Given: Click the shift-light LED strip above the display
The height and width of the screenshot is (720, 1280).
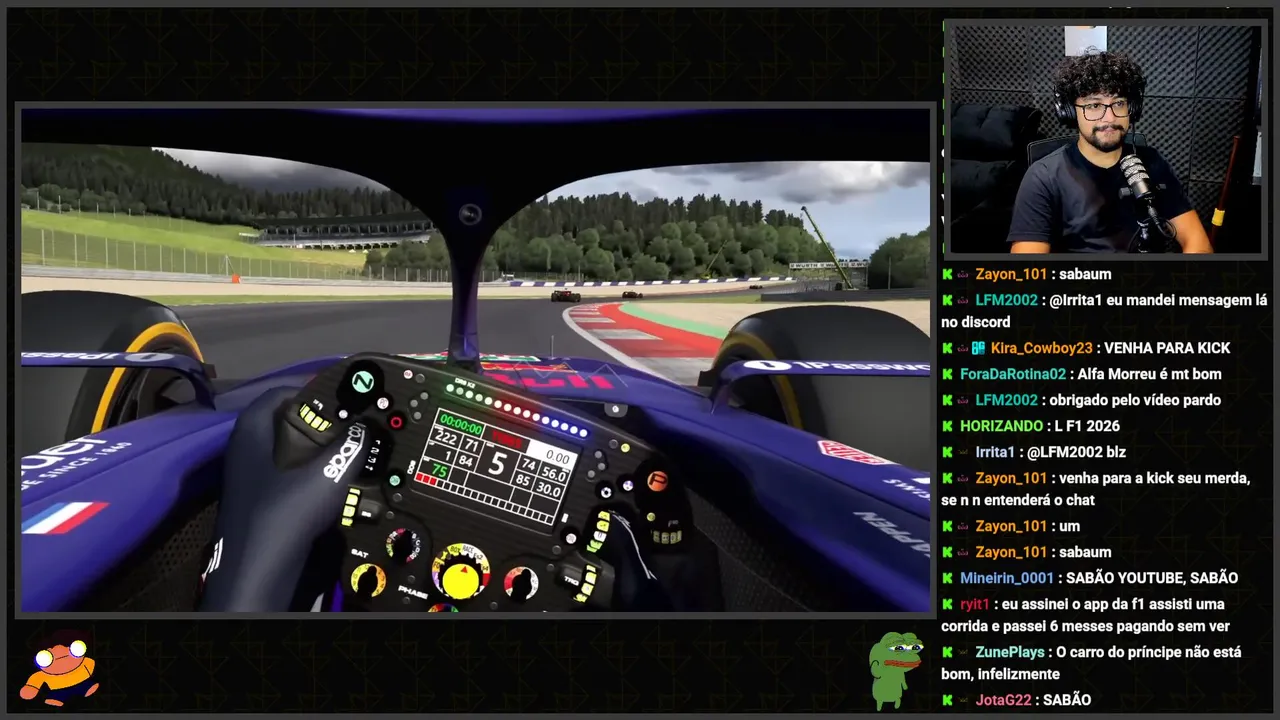Looking at the screenshot, I should click(x=516, y=410).
